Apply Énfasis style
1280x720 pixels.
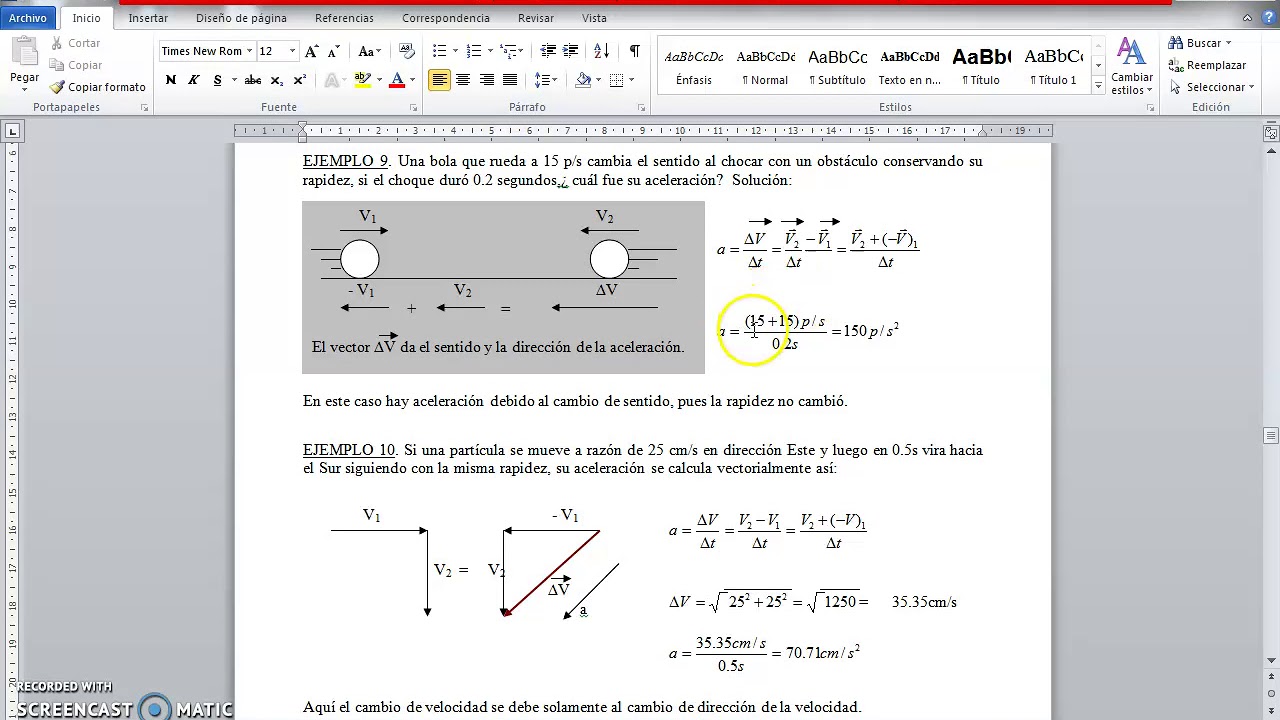tap(694, 67)
